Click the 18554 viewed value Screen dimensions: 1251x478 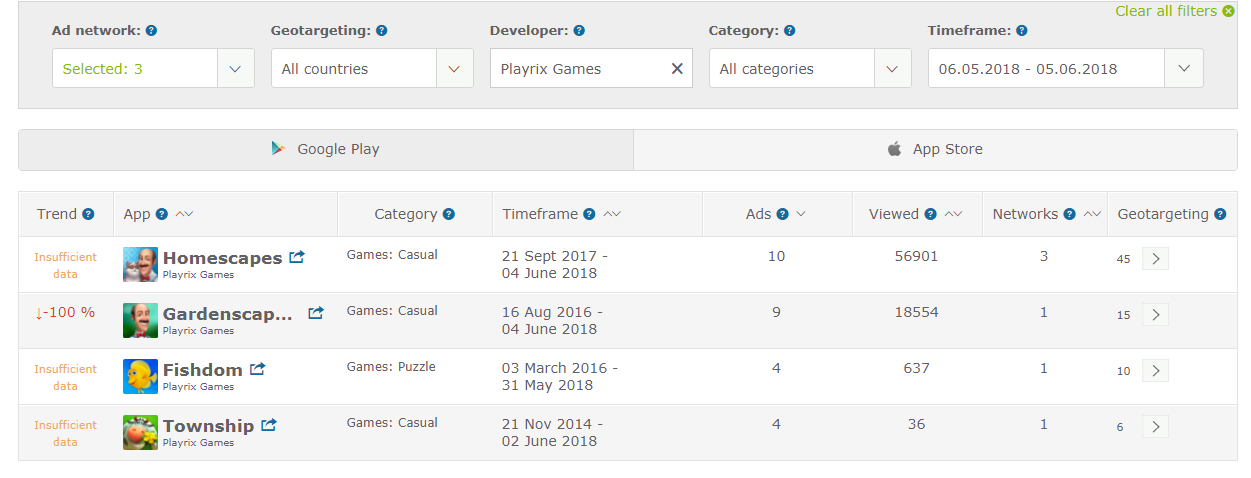pos(917,312)
